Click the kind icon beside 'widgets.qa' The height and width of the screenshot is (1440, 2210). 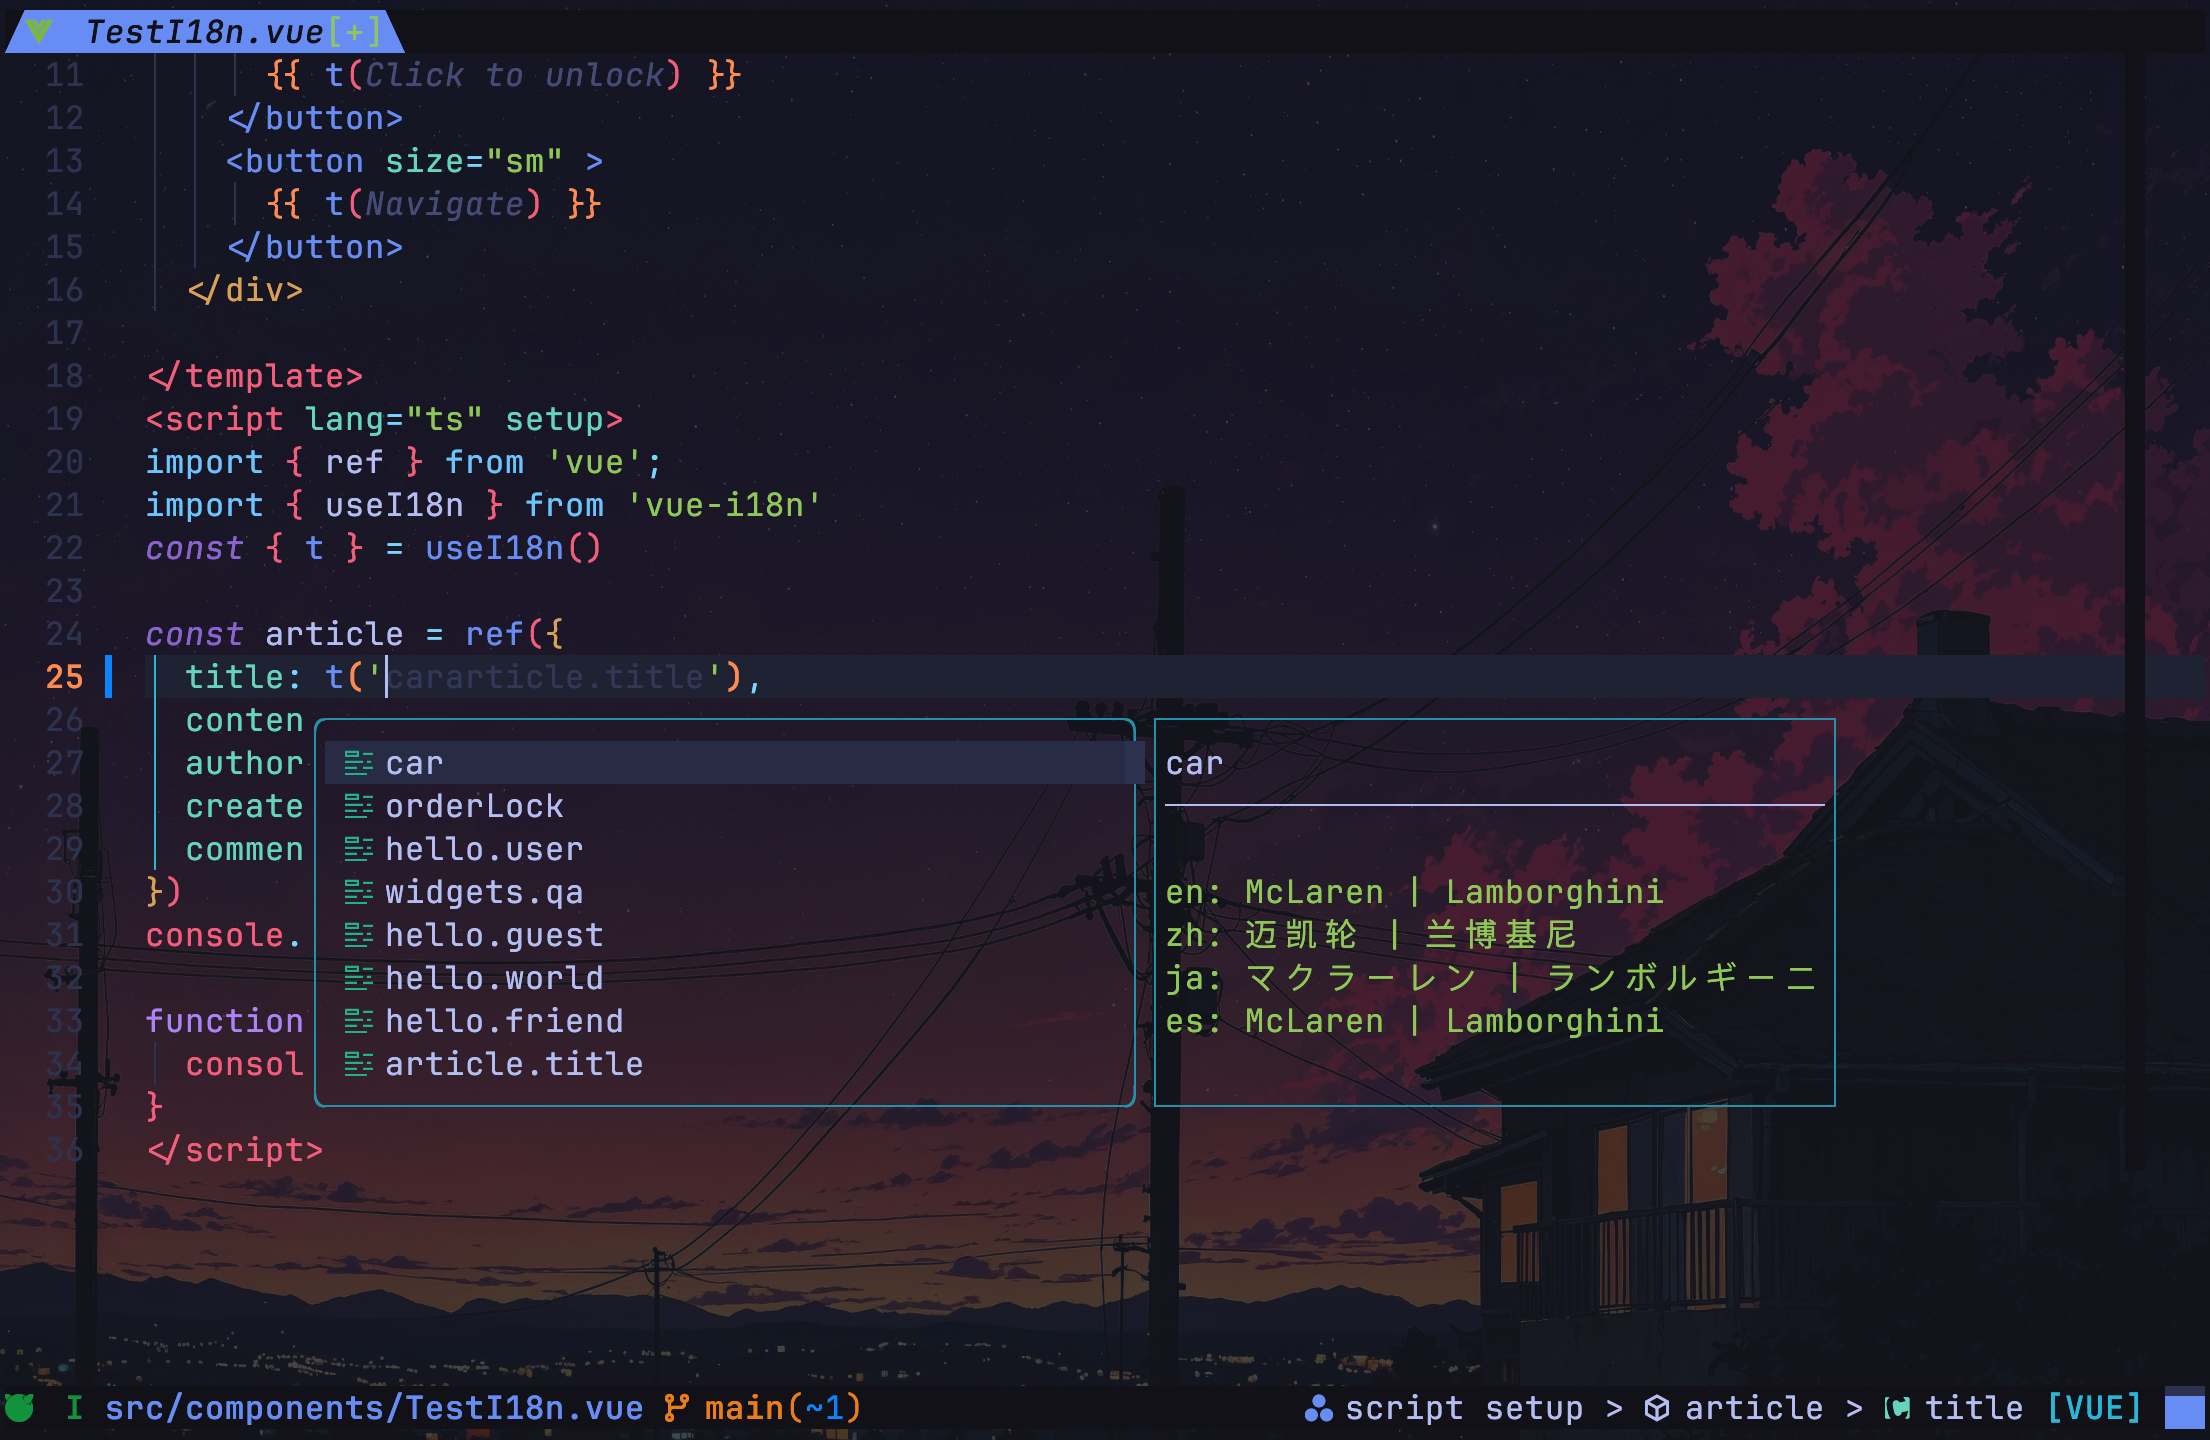(358, 892)
